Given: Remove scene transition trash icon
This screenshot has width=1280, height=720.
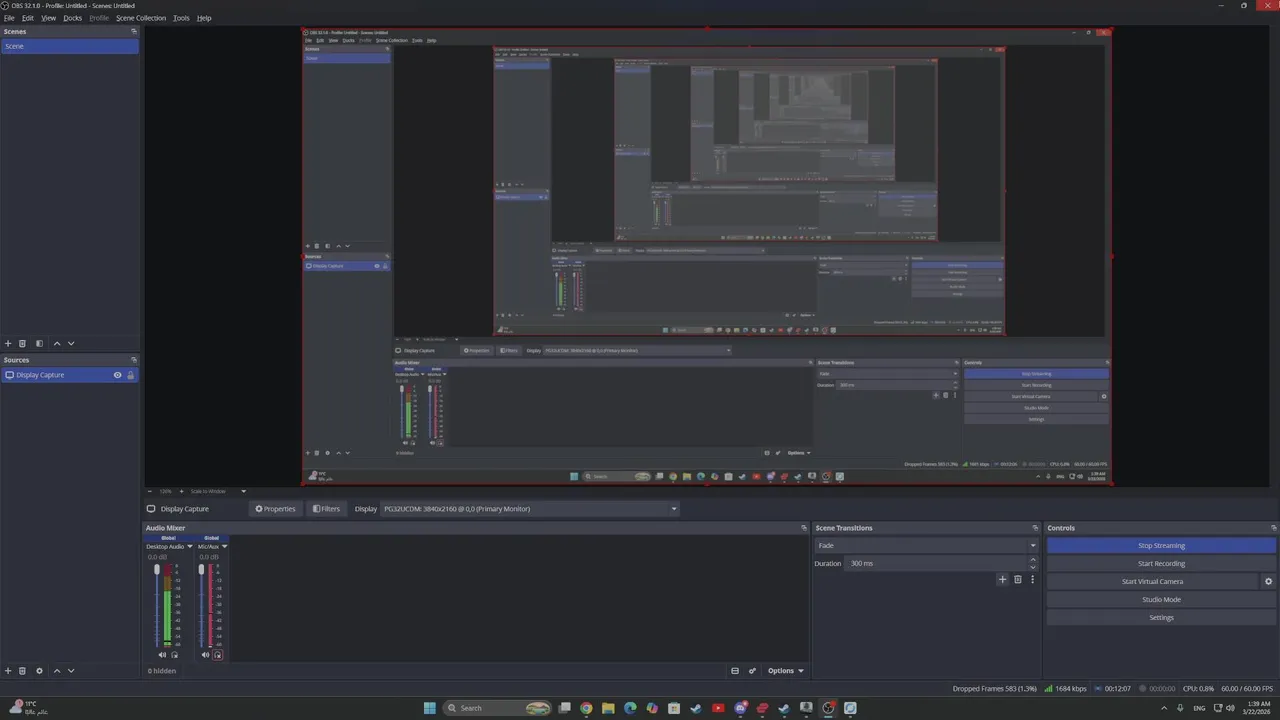Looking at the screenshot, I should click(x=1018, y=580).
